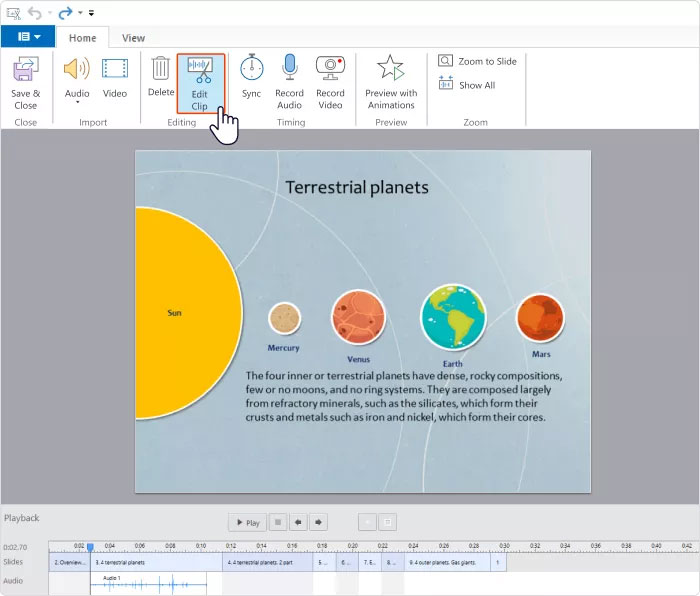The height and width of the screenshot is (596, 700).
Task: Open the blue application file menu dropdown
Action: pos(28,37)
